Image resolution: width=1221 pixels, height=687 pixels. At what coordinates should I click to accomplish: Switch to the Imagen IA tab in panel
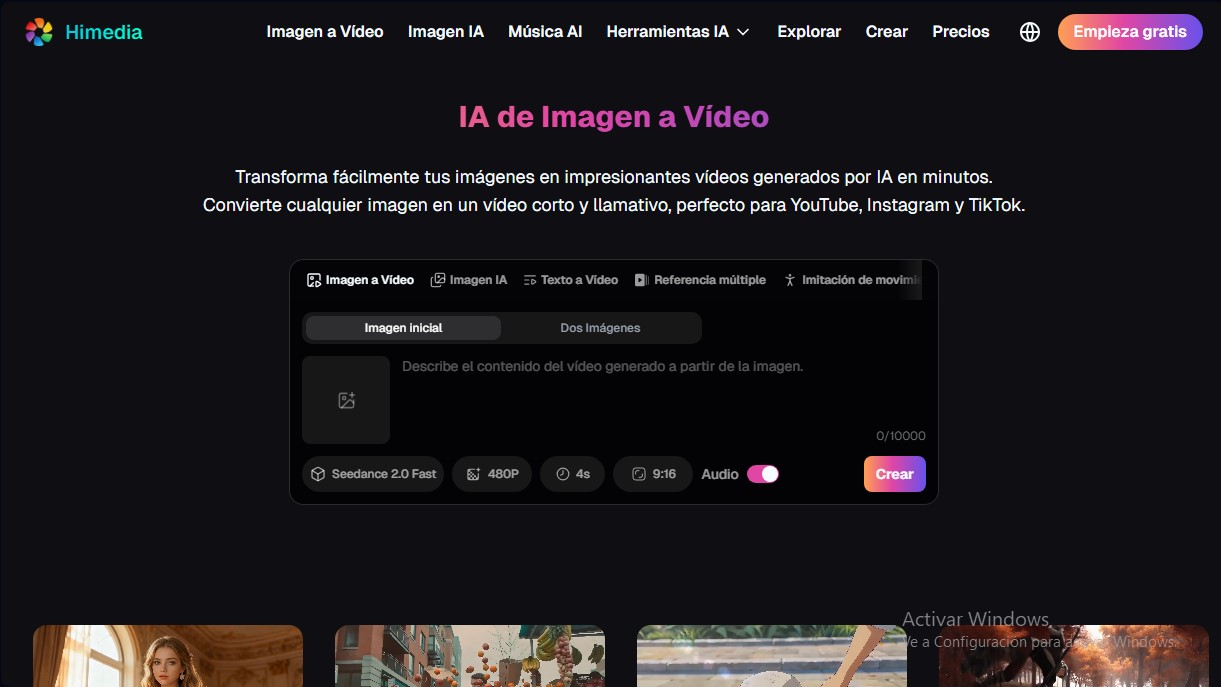pyautogui.click(x=469, y=280)
